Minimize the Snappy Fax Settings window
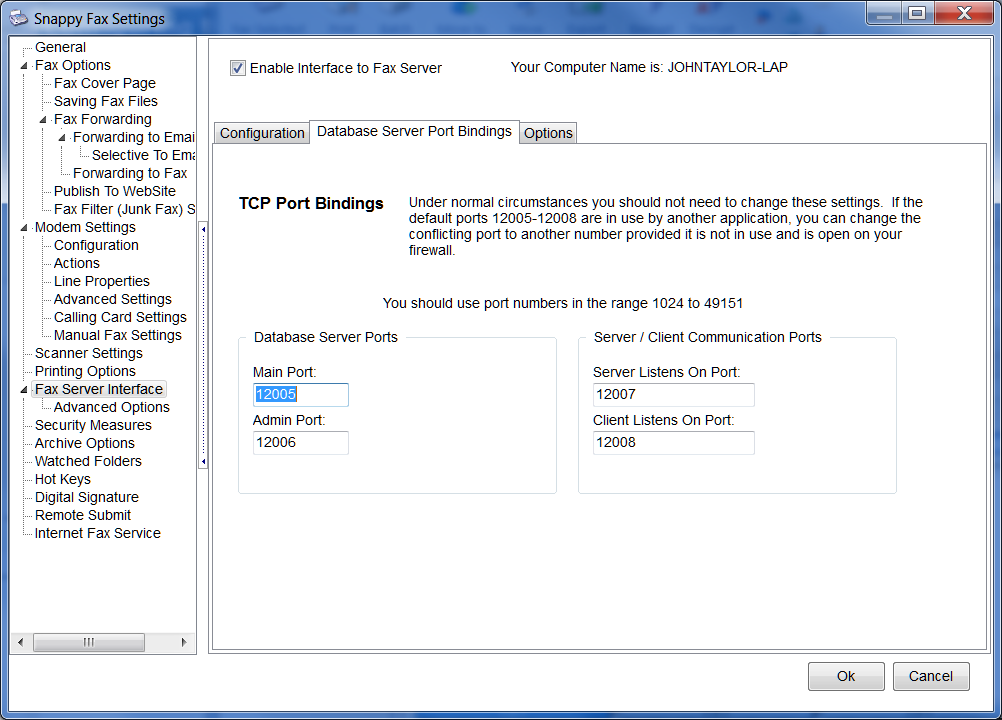 (x=884, y=13)
